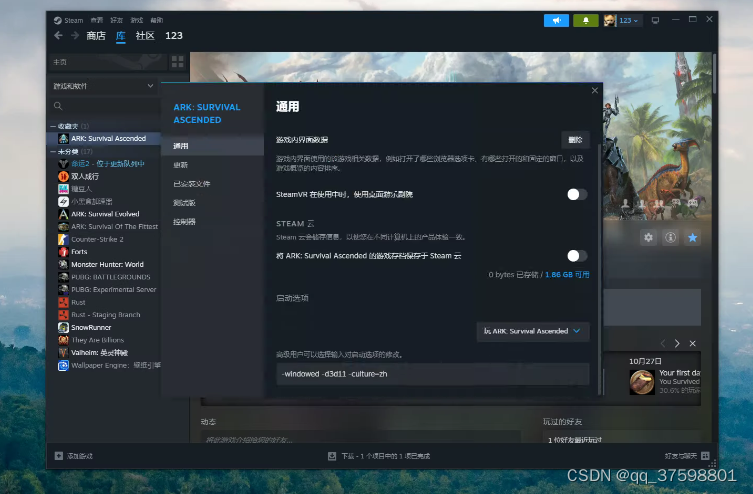The width and height of the screenshot is (753, 494).
Task: Click the game info icon
Action: [x=670, y=237]
